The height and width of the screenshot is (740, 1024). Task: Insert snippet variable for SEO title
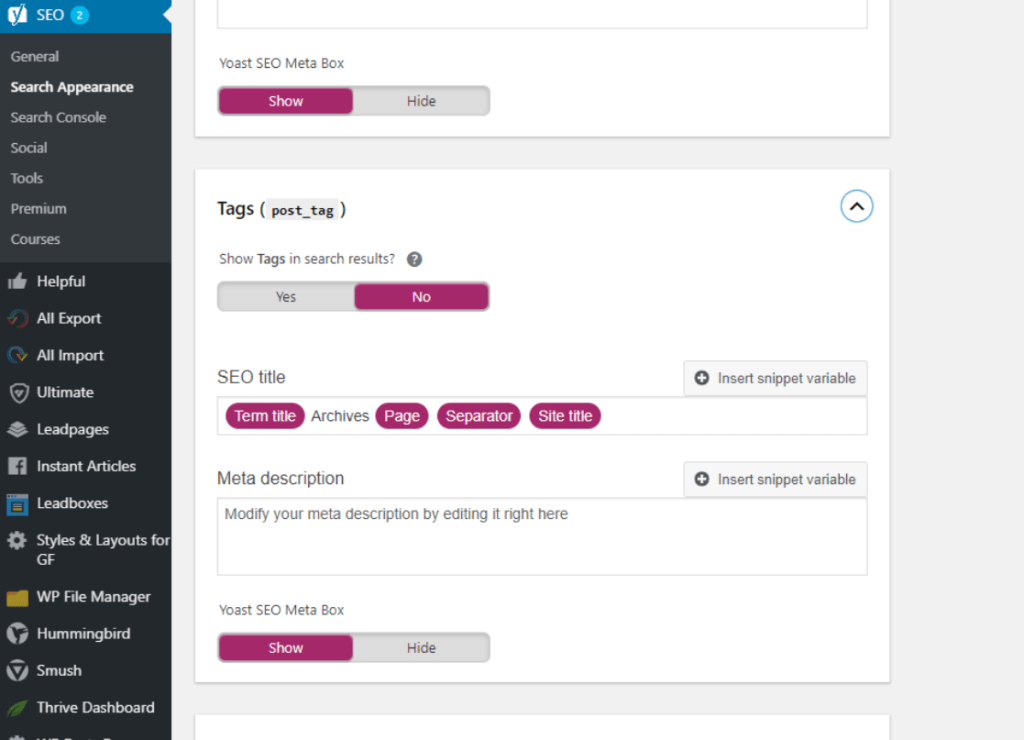[775, 378]
